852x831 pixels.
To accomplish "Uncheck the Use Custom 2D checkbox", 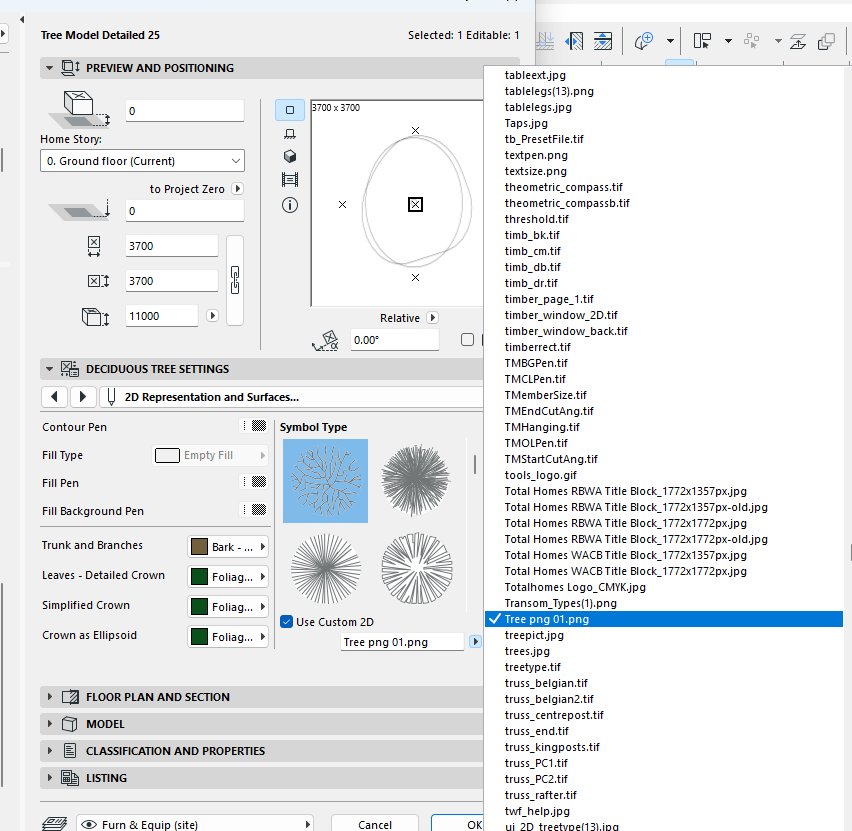I will (x=287, y=622).
